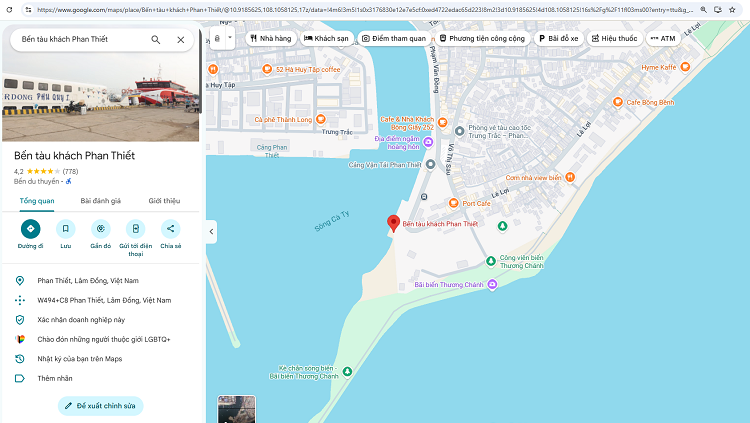
Task: Open Cafe Bồng Bềnh marker
Action: pos(618,102)
